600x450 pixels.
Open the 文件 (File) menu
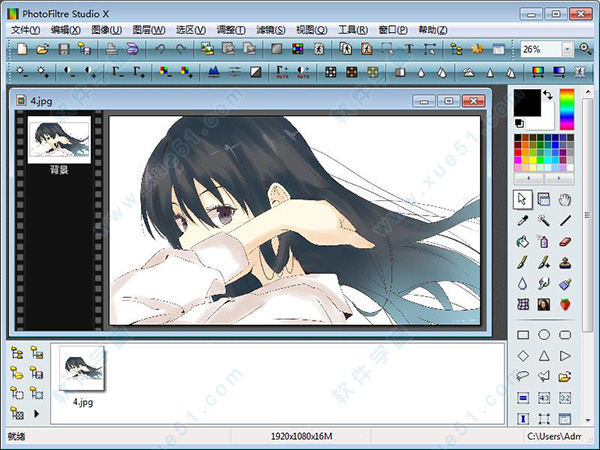point(25,30)
